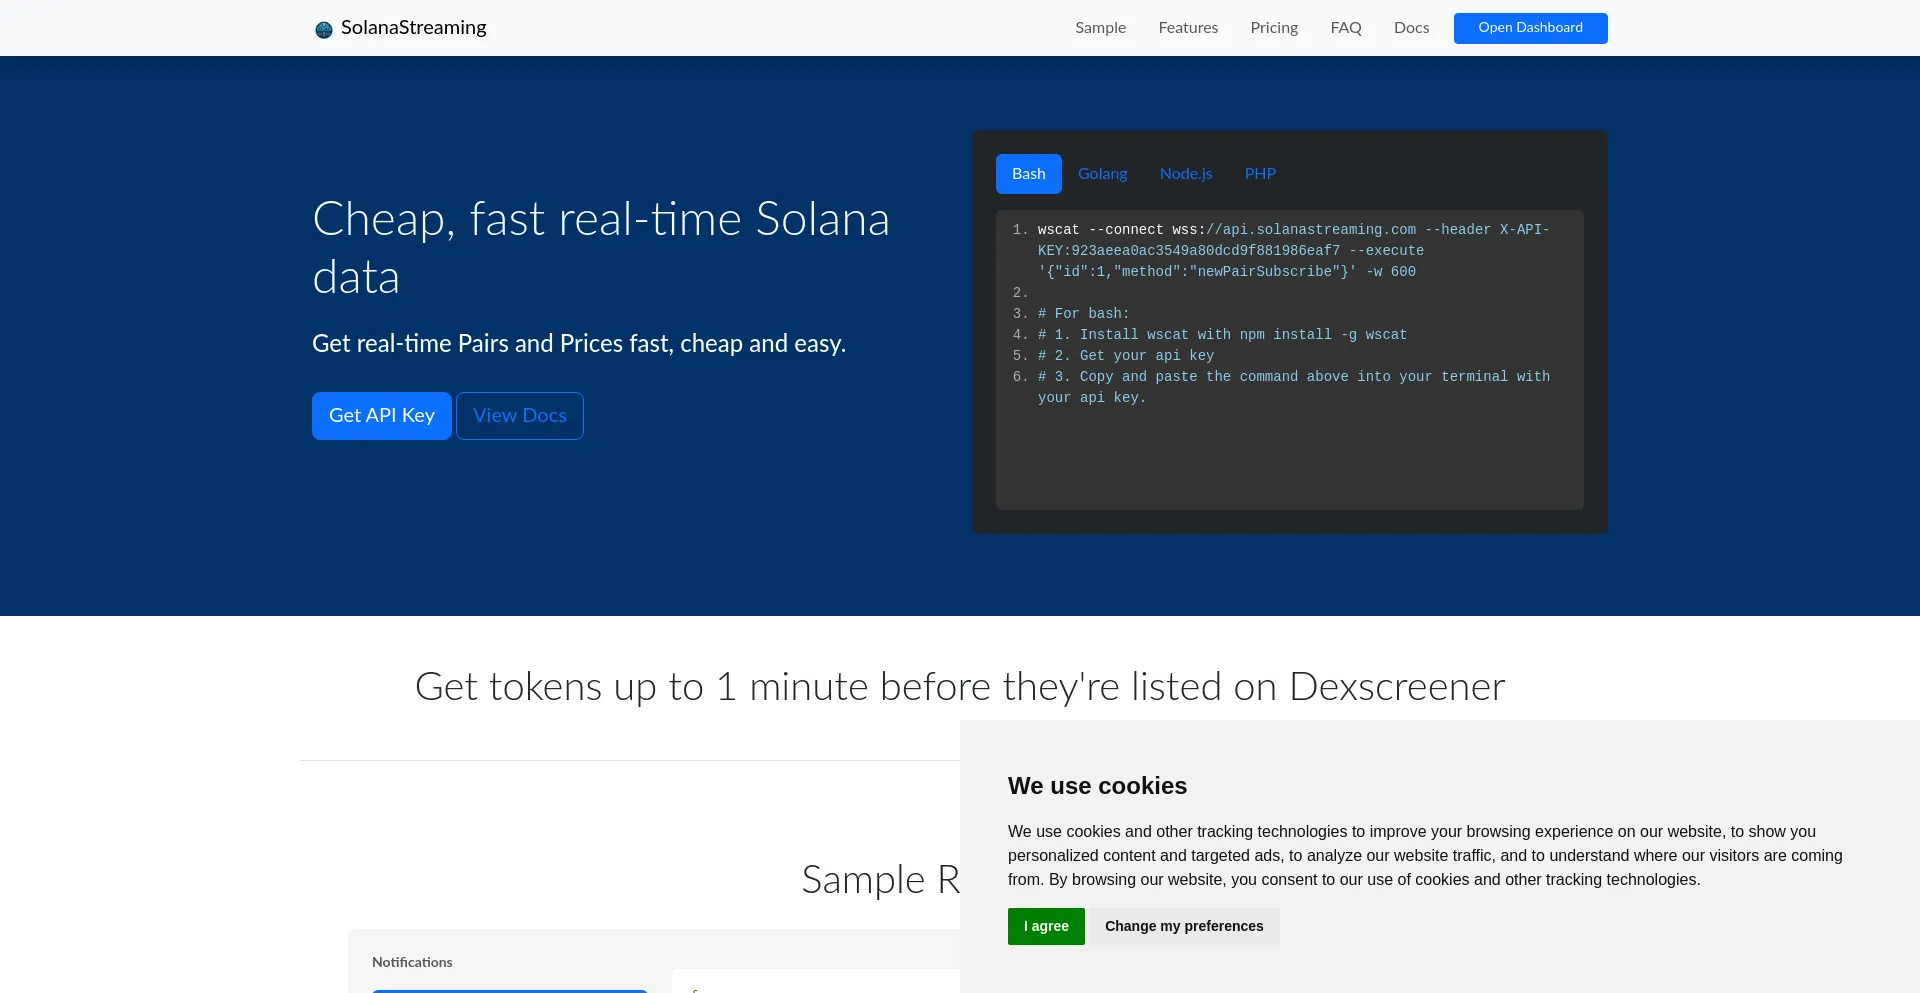Select the Bash code tab
The height and width of the screenshot is (993, 1920).
[1028, 174]
